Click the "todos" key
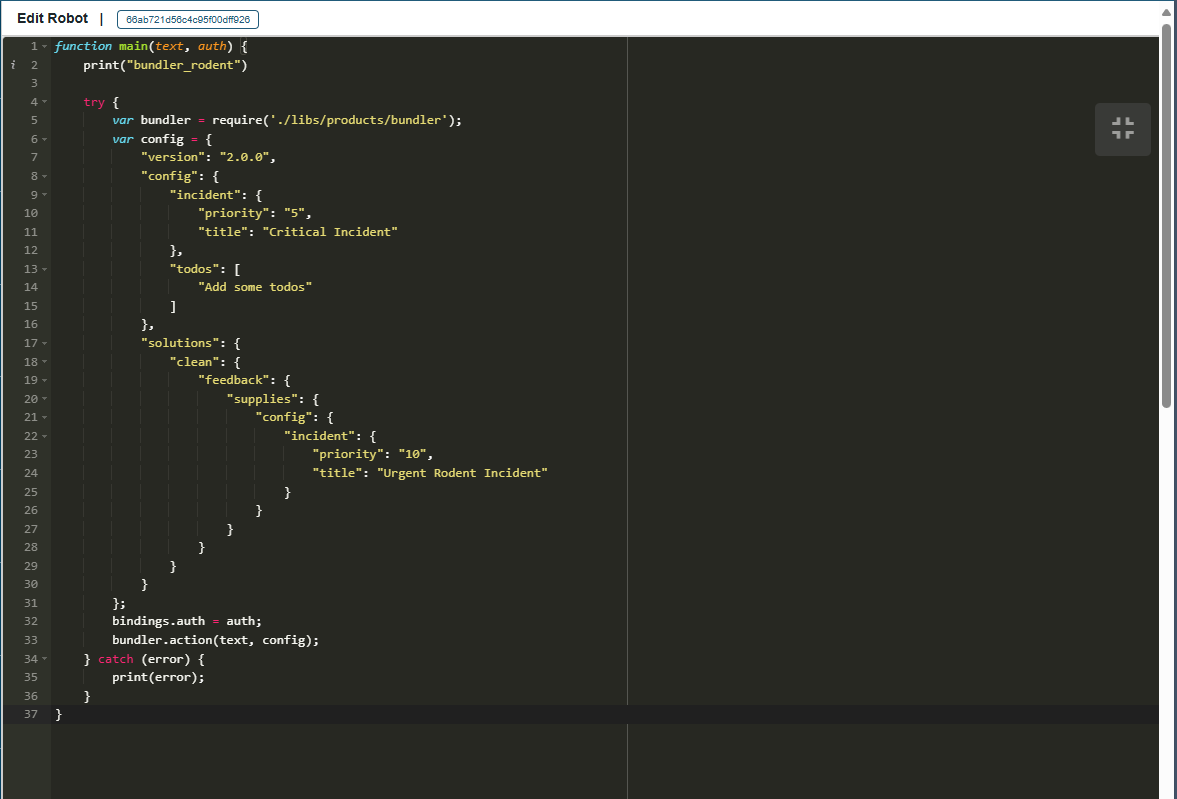The image size is (1177, 799). coord(194,269)
